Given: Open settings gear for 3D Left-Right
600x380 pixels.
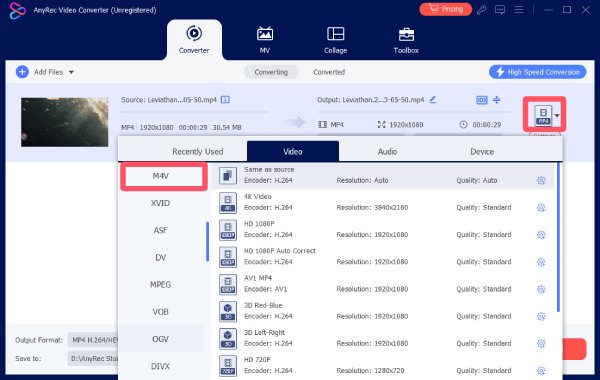Looking at the screenshot, I should pos(541,343).
